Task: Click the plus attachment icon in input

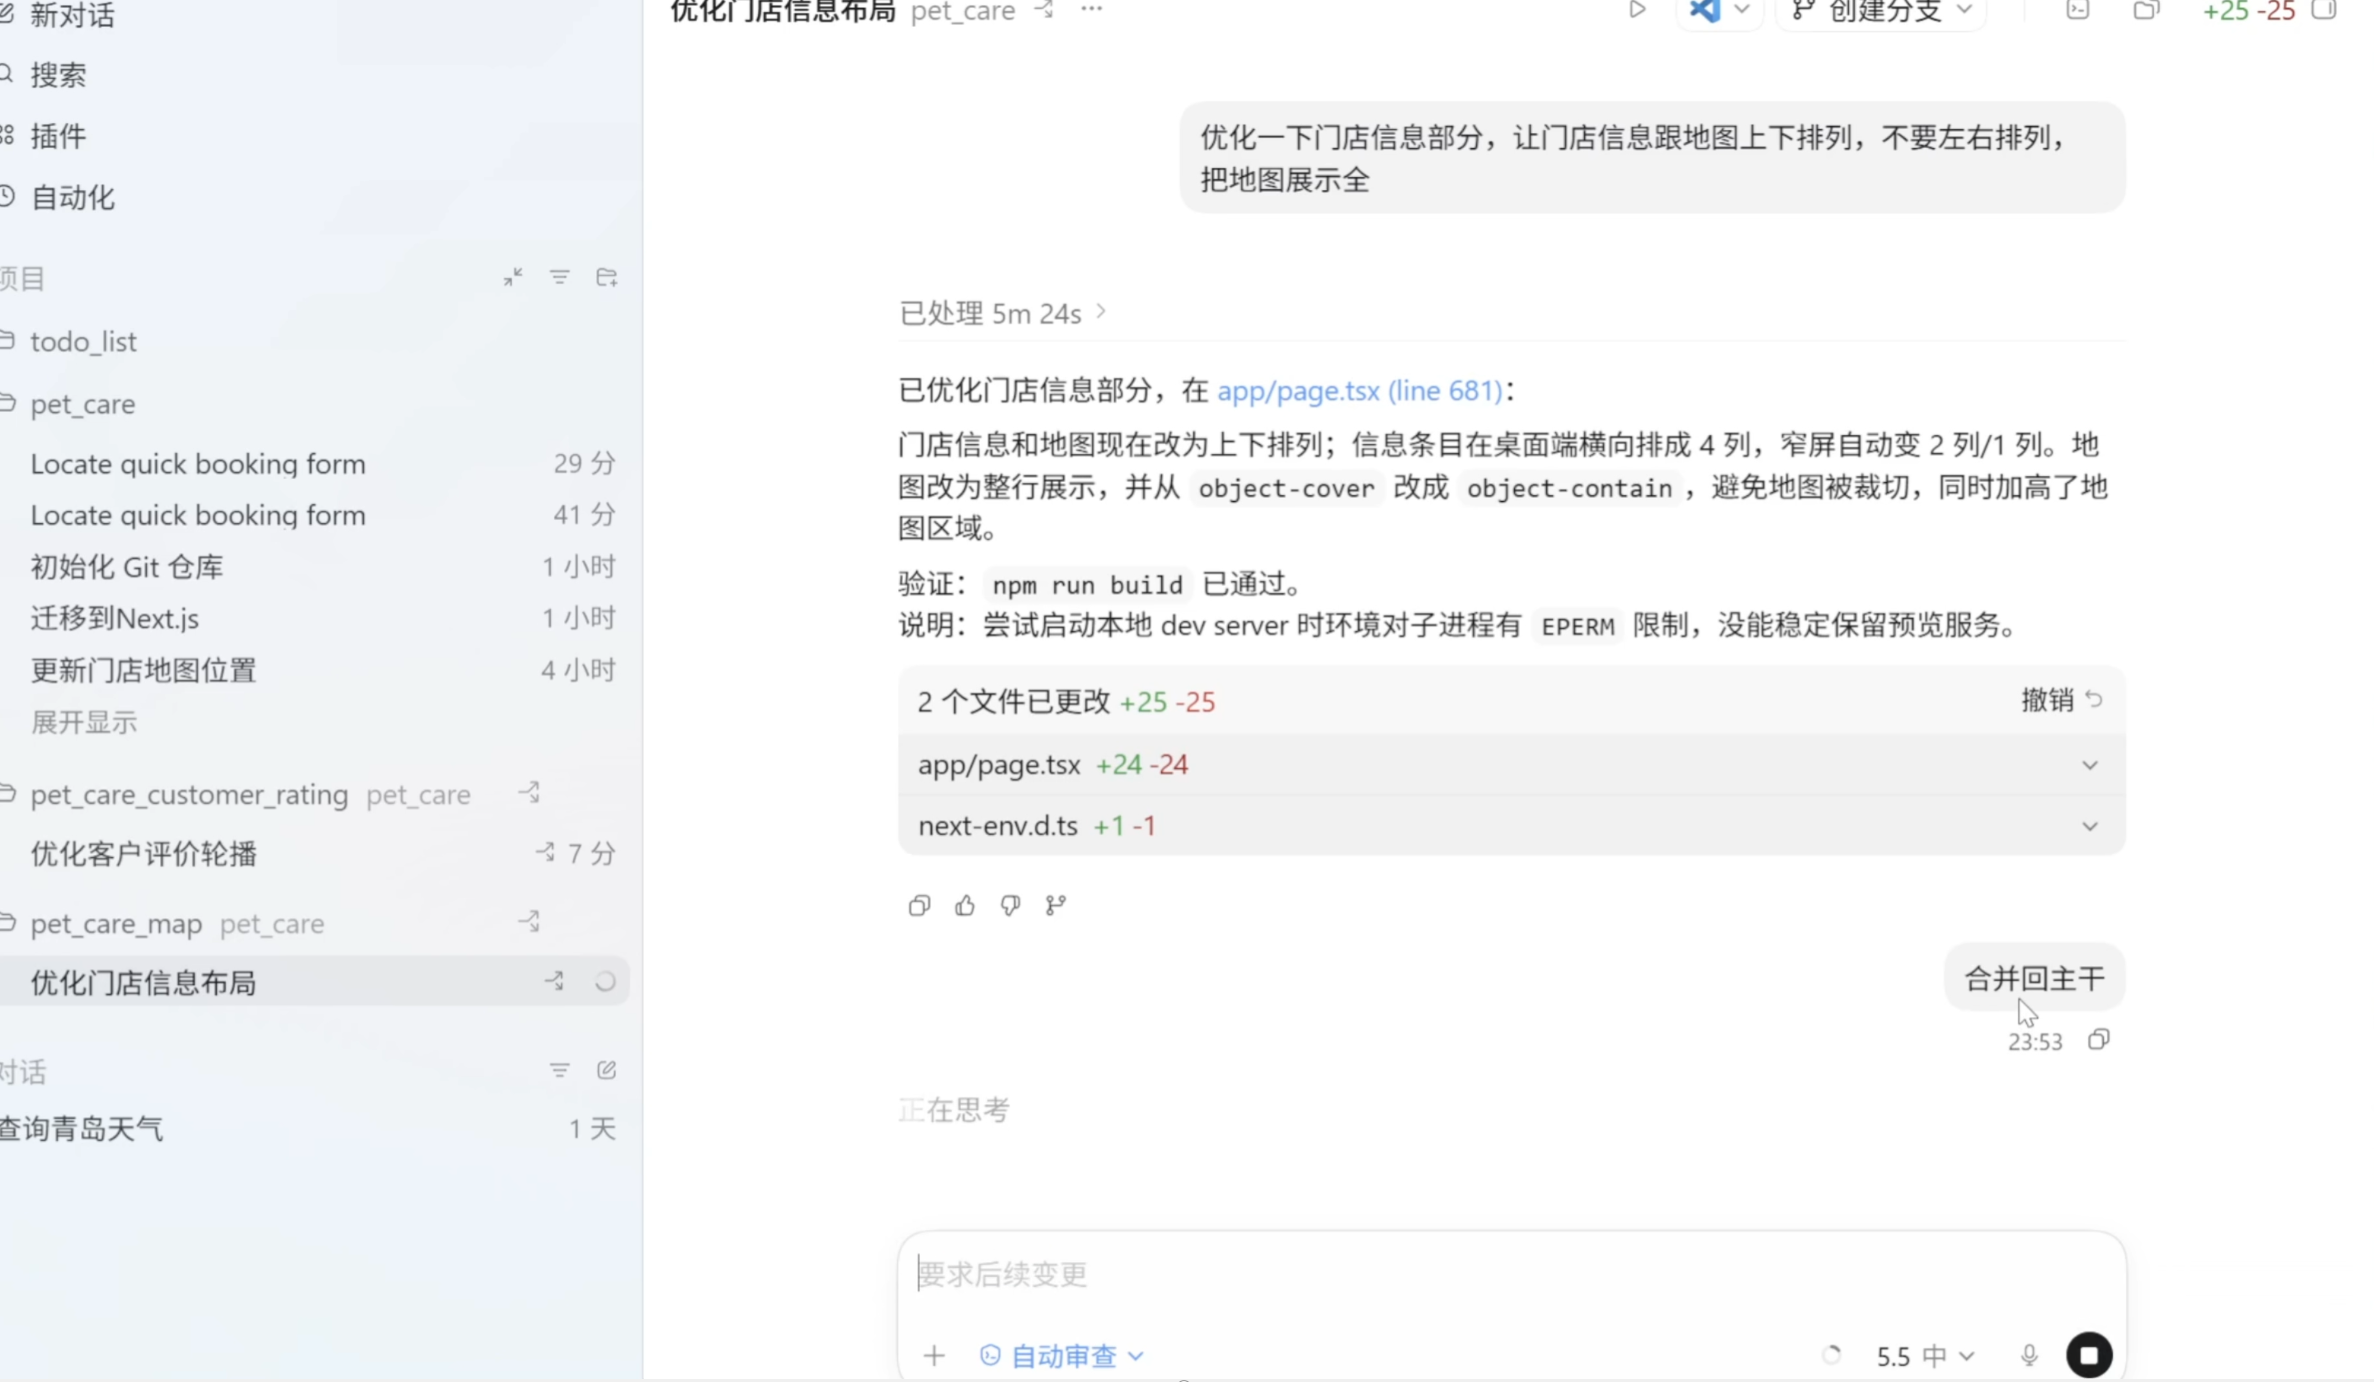Action: (x=934, y=1355)
